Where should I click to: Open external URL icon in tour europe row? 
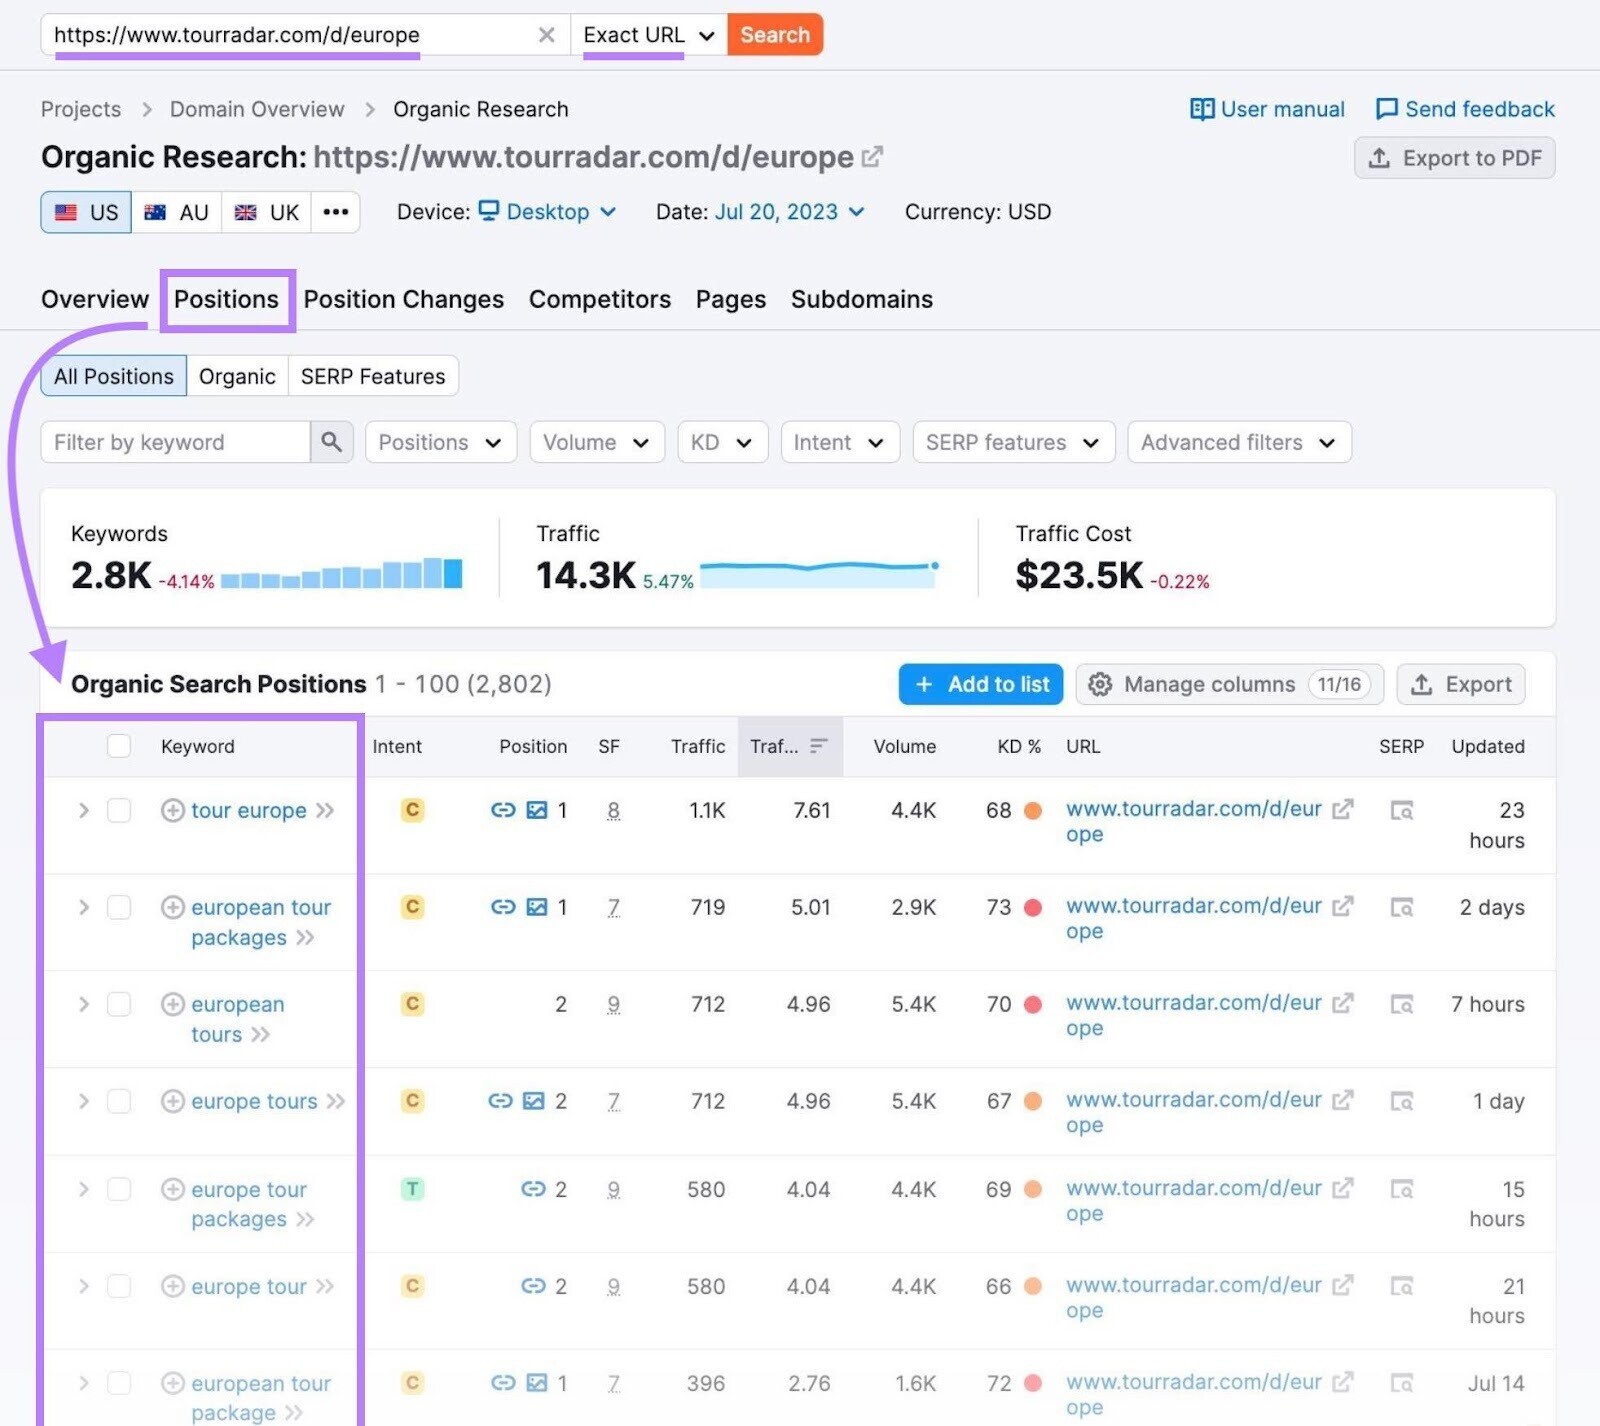pyautogui.click(x=1343, y=809)
